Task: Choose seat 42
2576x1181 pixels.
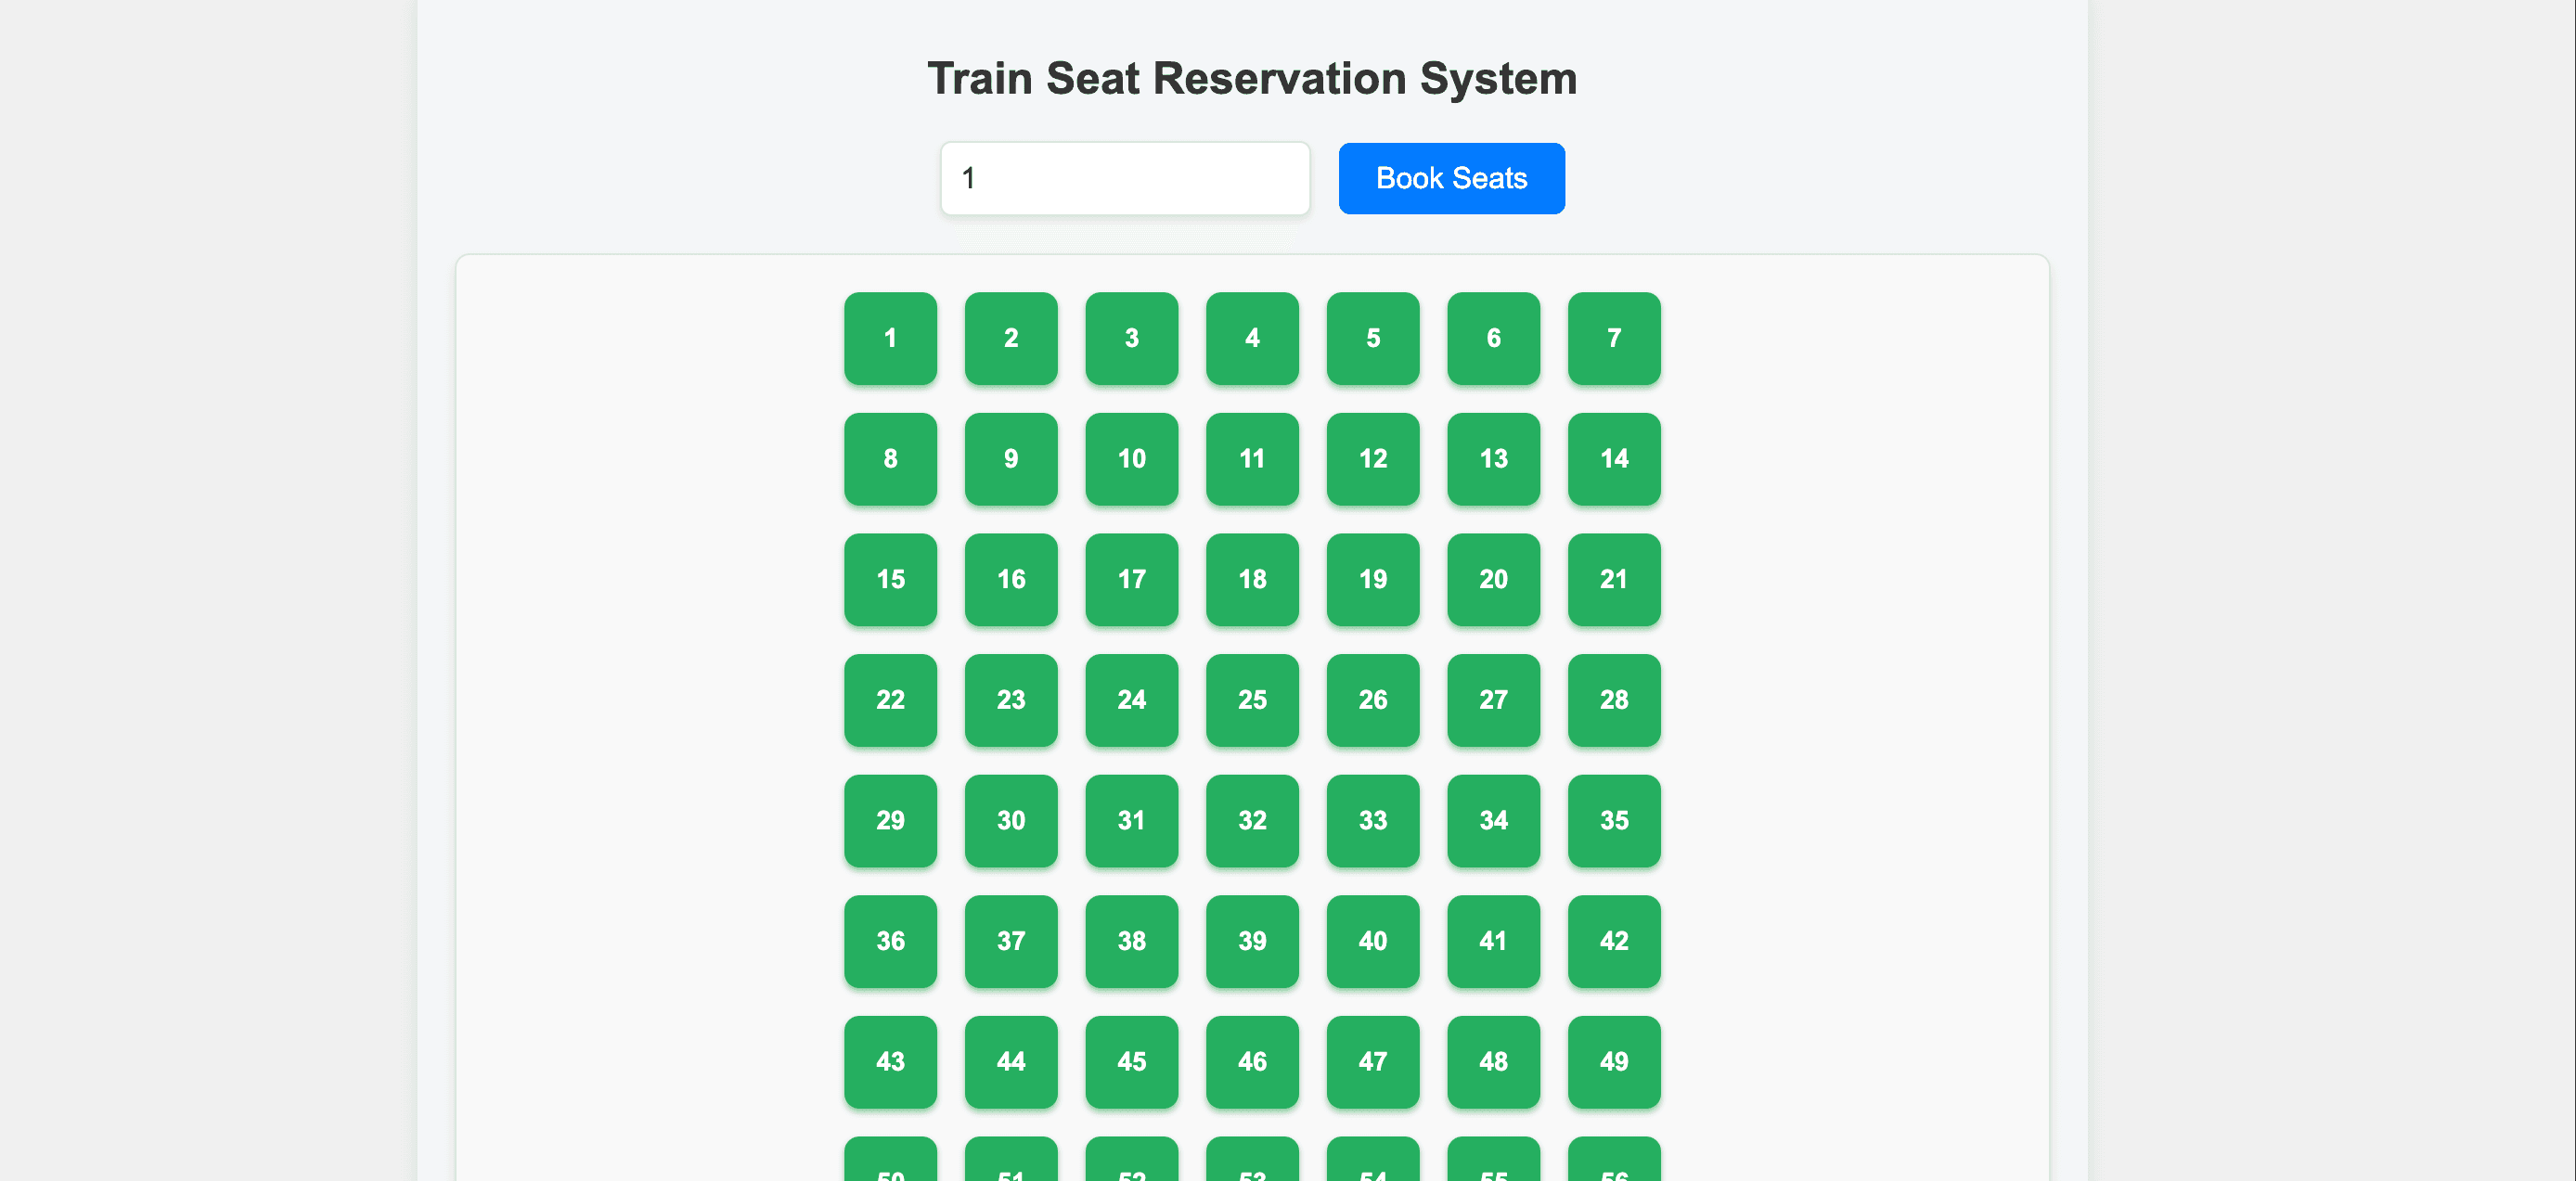Action: tap(1614, 942)
